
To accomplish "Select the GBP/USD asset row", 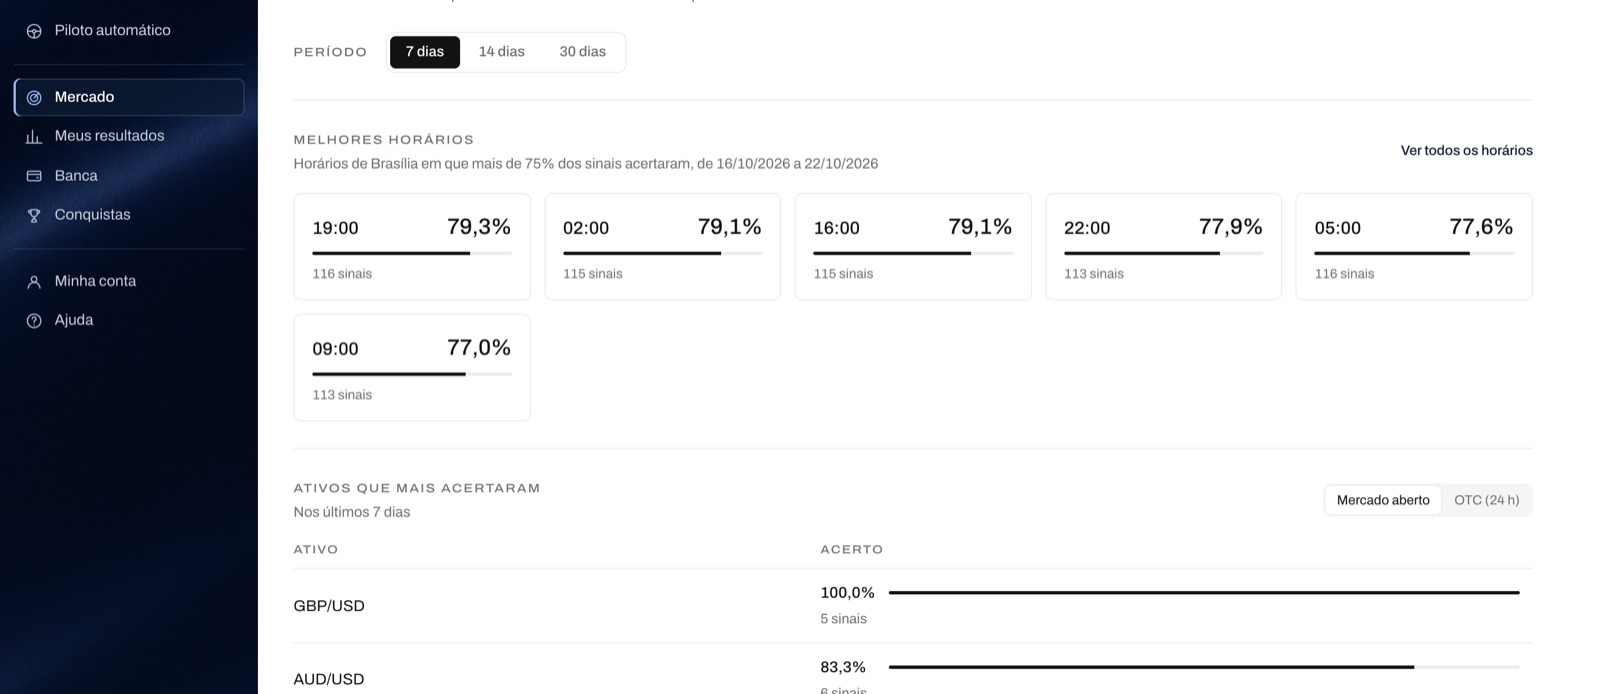I will point(913,606).
